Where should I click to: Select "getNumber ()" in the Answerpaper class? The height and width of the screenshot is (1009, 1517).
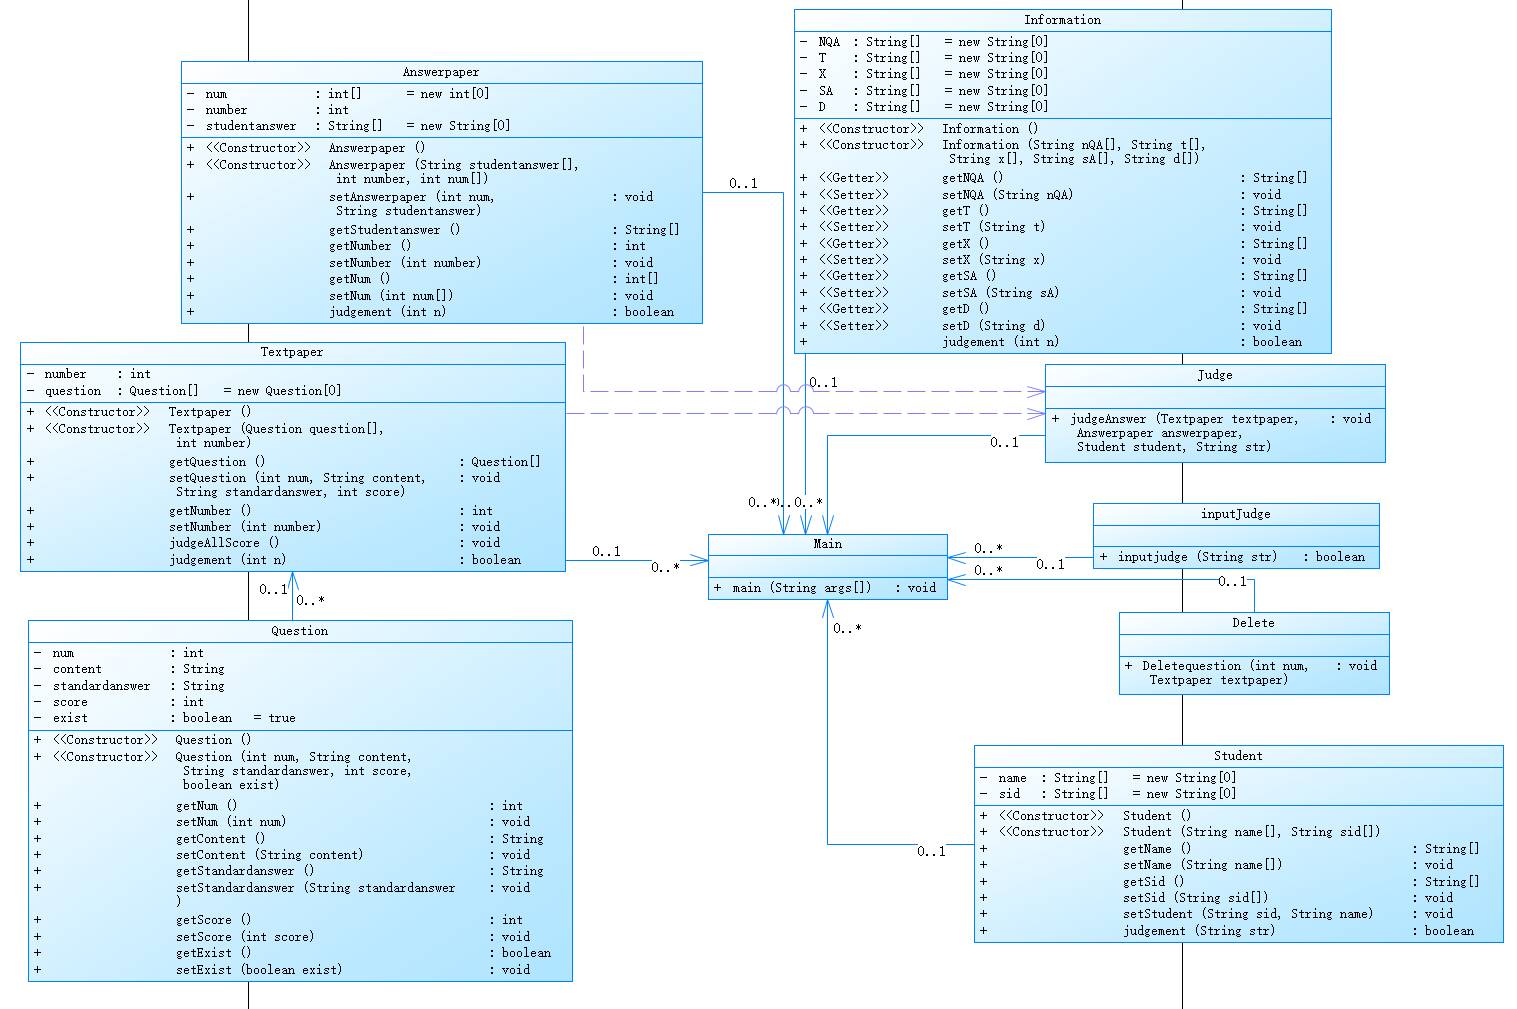(370, 246)
